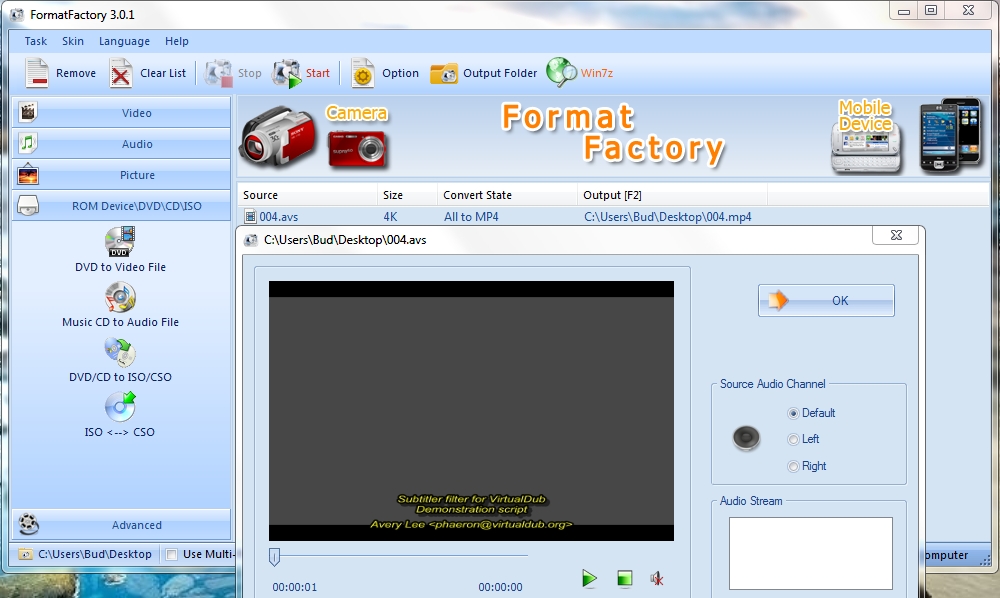Click the FormatFactory title bar app icon
Screen dimensions: 1000x598
pos(17,14)
